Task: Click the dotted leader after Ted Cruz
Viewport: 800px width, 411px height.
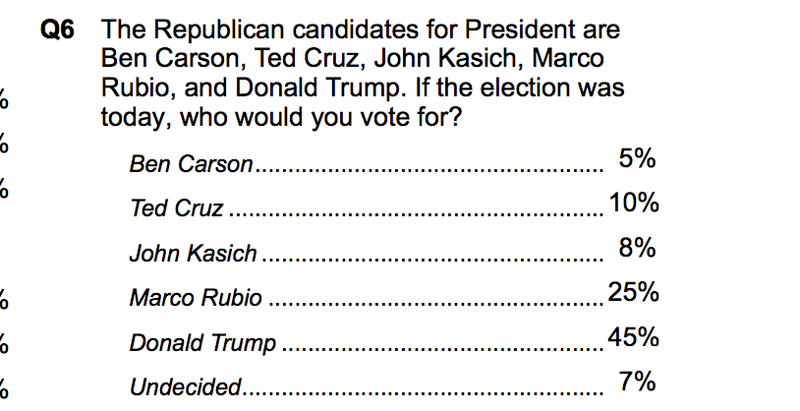Action: [416, 214]
